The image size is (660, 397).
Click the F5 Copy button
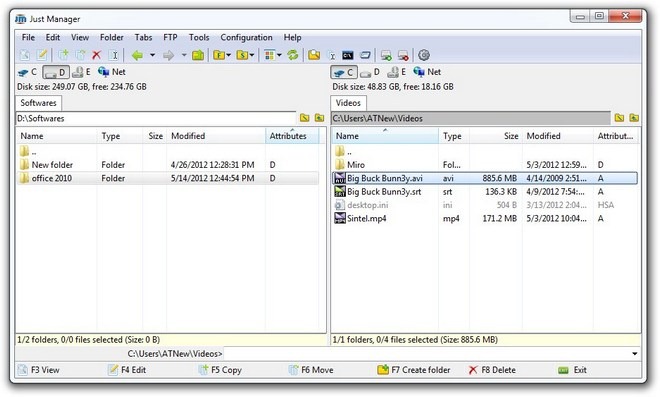[x=220, y=370]
